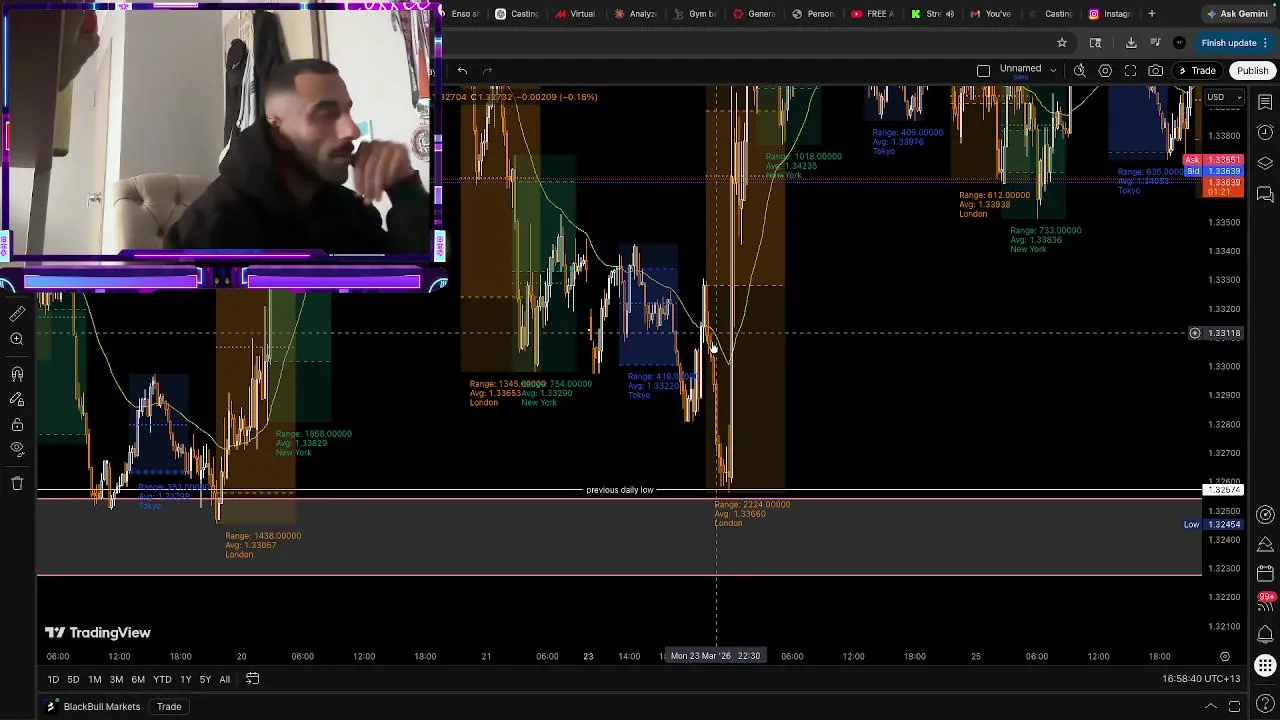
Task: Switch to the Instagram browser tab
Action: [1109, 14]
